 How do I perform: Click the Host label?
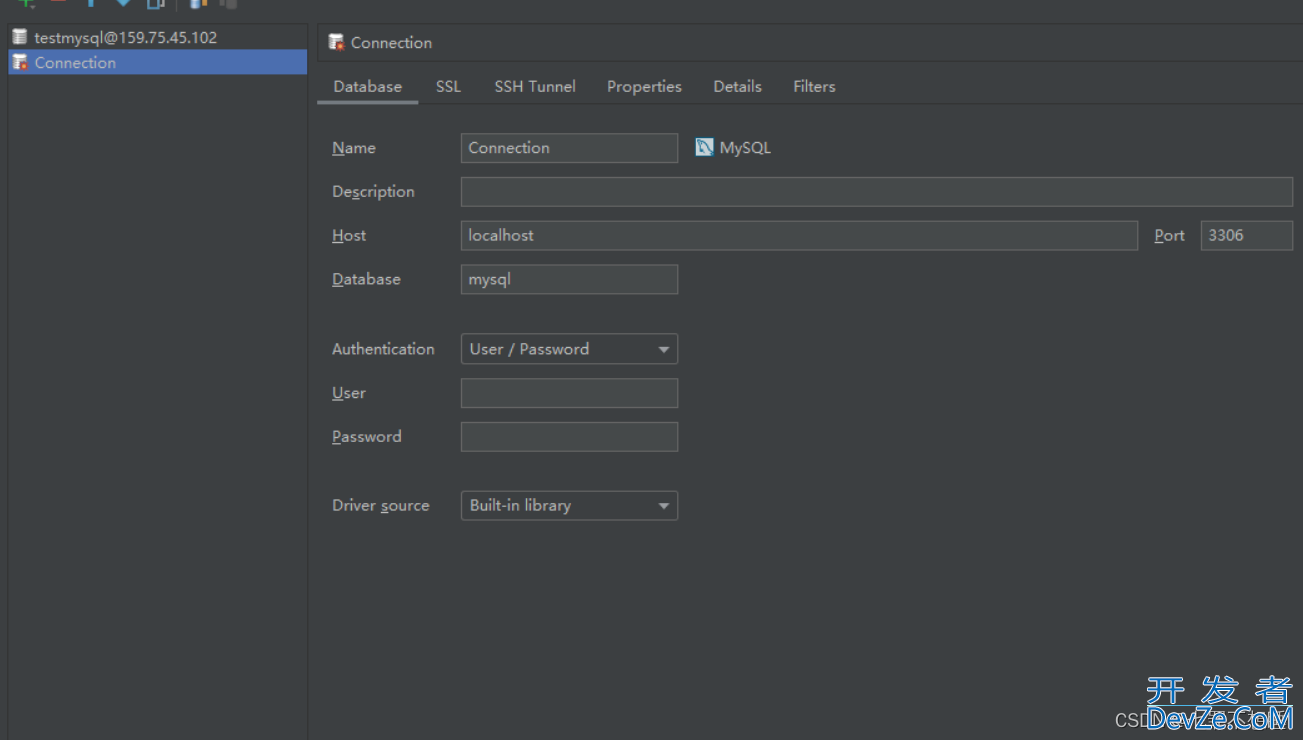349,236
